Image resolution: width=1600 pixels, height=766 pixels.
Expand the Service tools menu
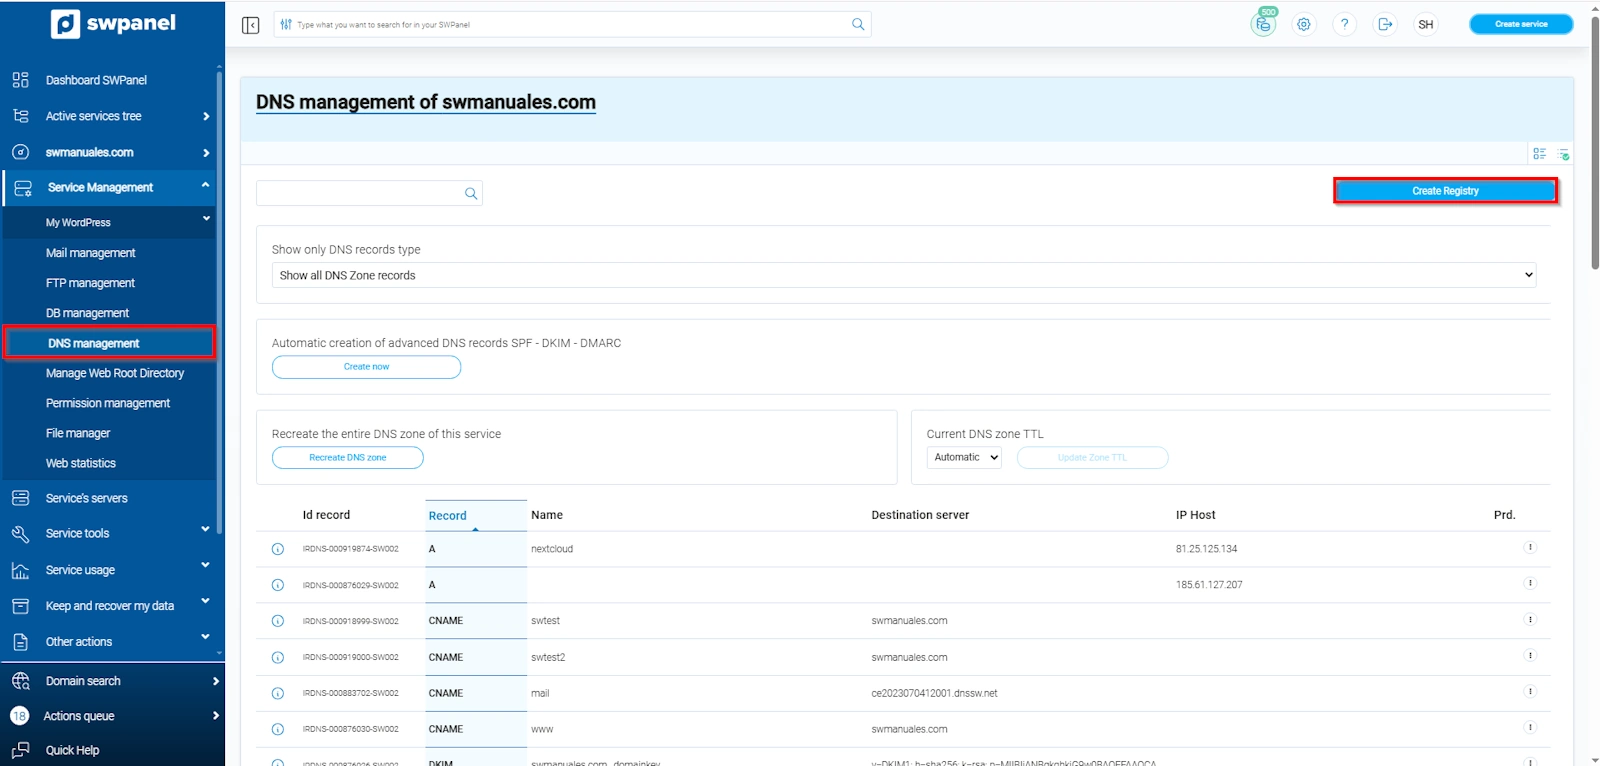205,529
